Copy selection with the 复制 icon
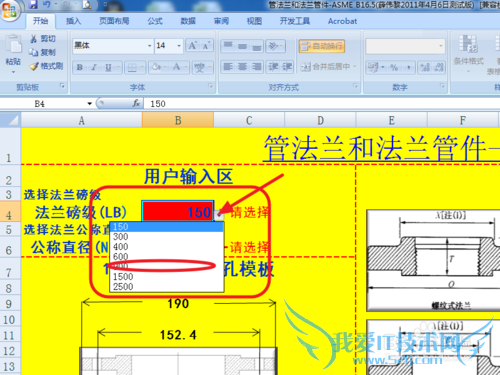 pos(43,52)
